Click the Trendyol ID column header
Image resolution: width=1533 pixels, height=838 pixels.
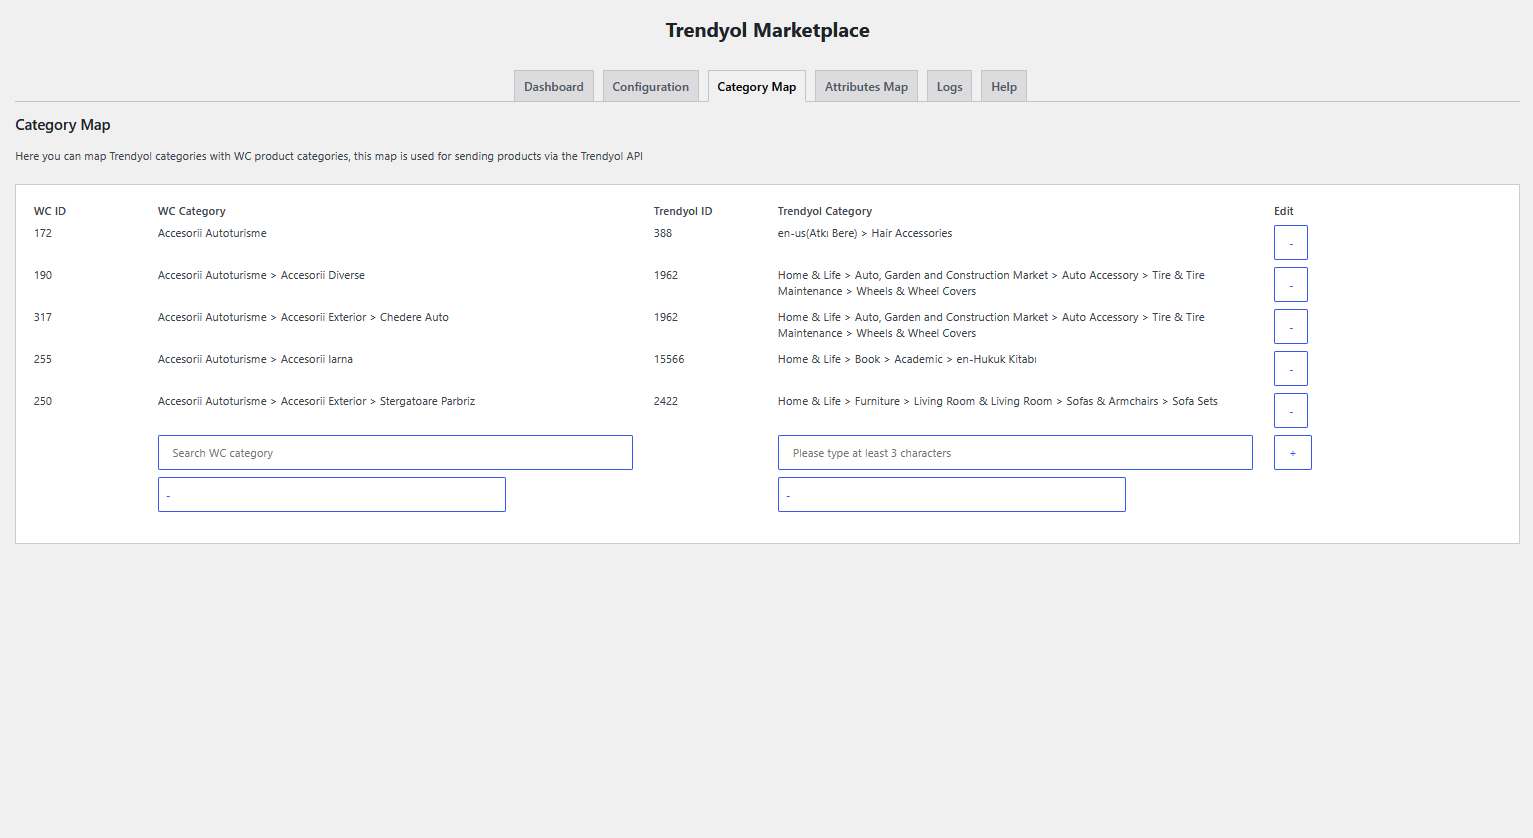(682, 211)
